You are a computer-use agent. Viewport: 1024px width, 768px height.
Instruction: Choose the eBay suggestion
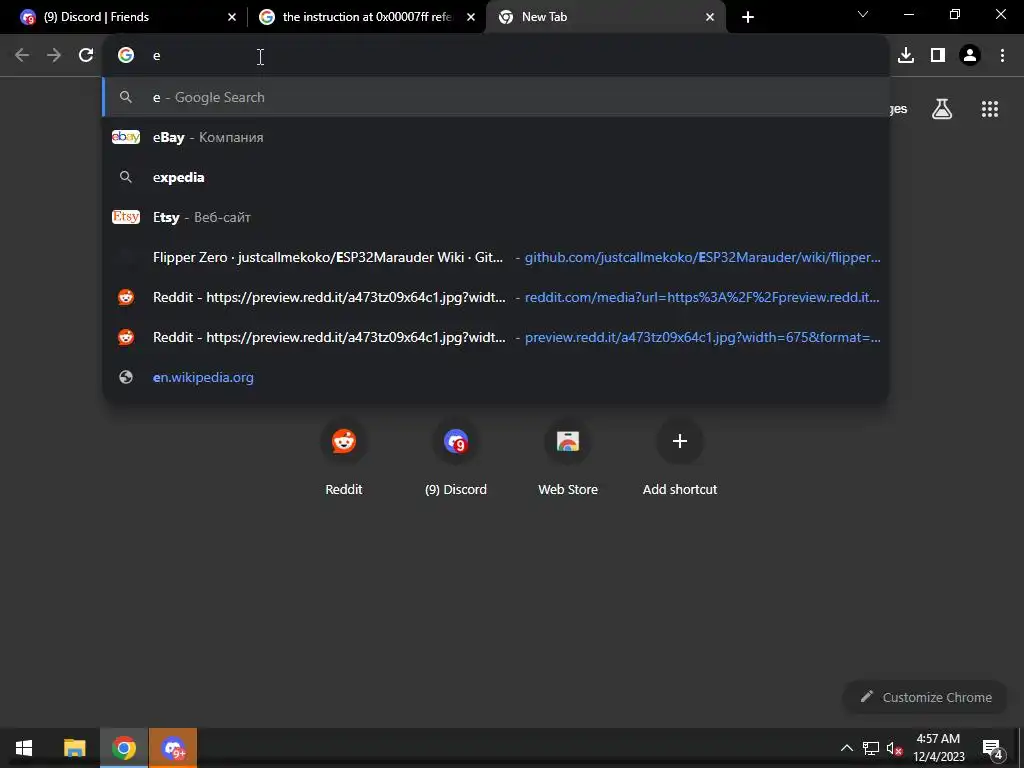[x=496, y=137]
